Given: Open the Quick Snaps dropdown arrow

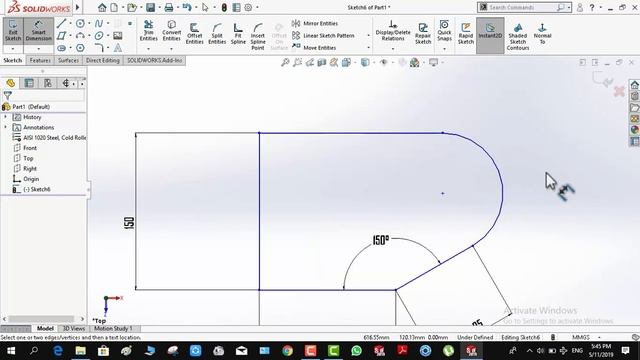Looking at the screenshot, I should pos(444,49).
